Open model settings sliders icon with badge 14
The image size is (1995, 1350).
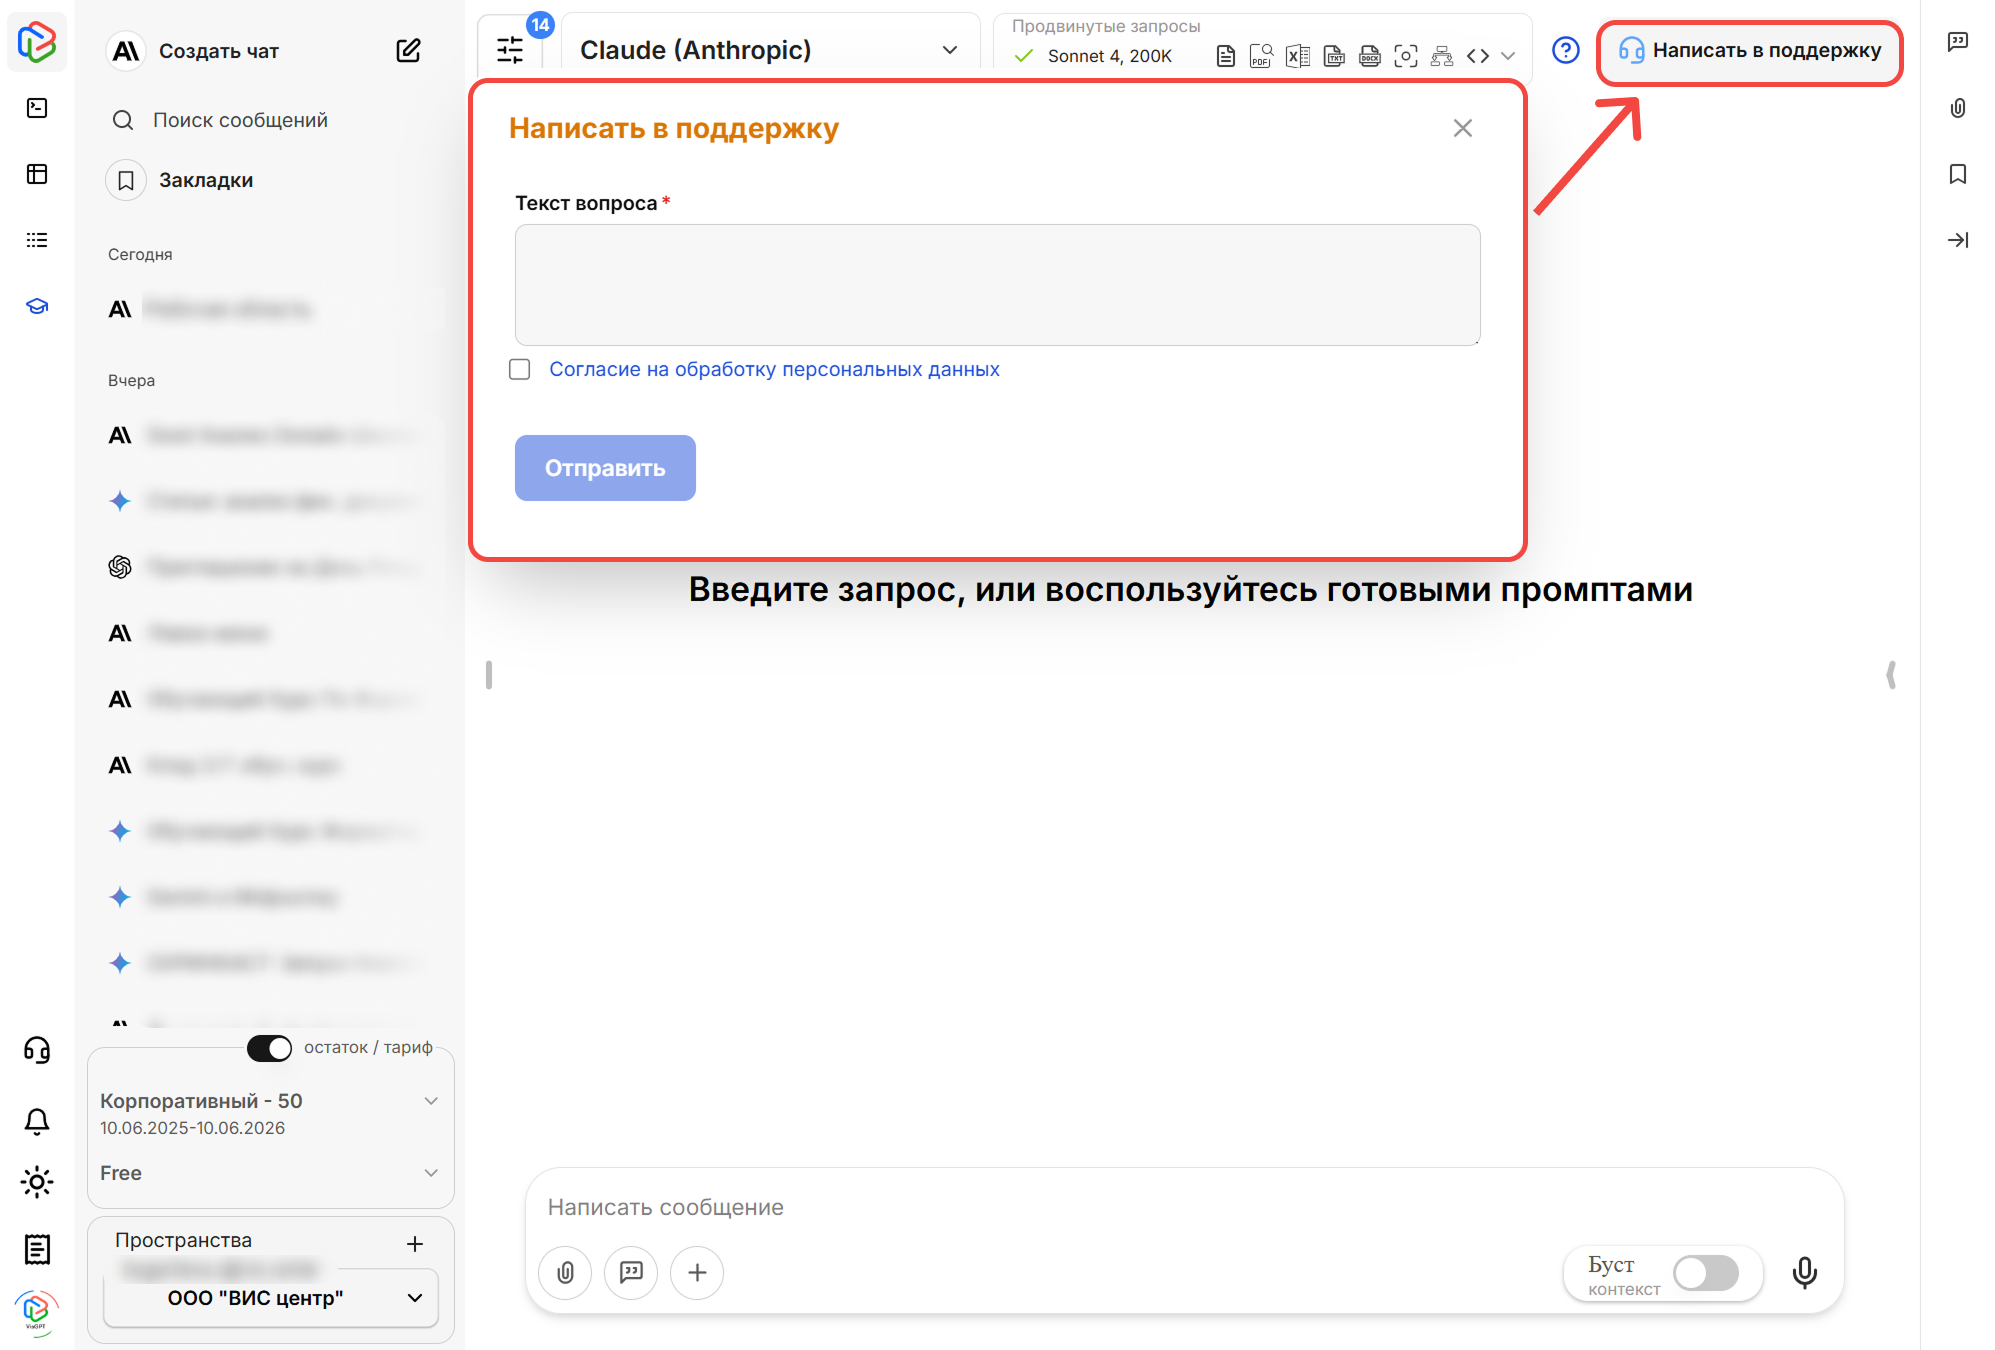pyautogui.click(x=510, y=50)
